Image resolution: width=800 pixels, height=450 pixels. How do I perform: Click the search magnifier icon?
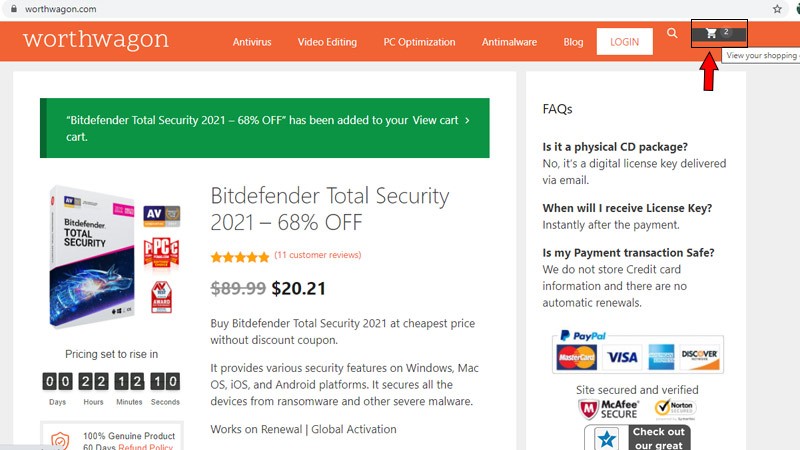coord(673,34)
